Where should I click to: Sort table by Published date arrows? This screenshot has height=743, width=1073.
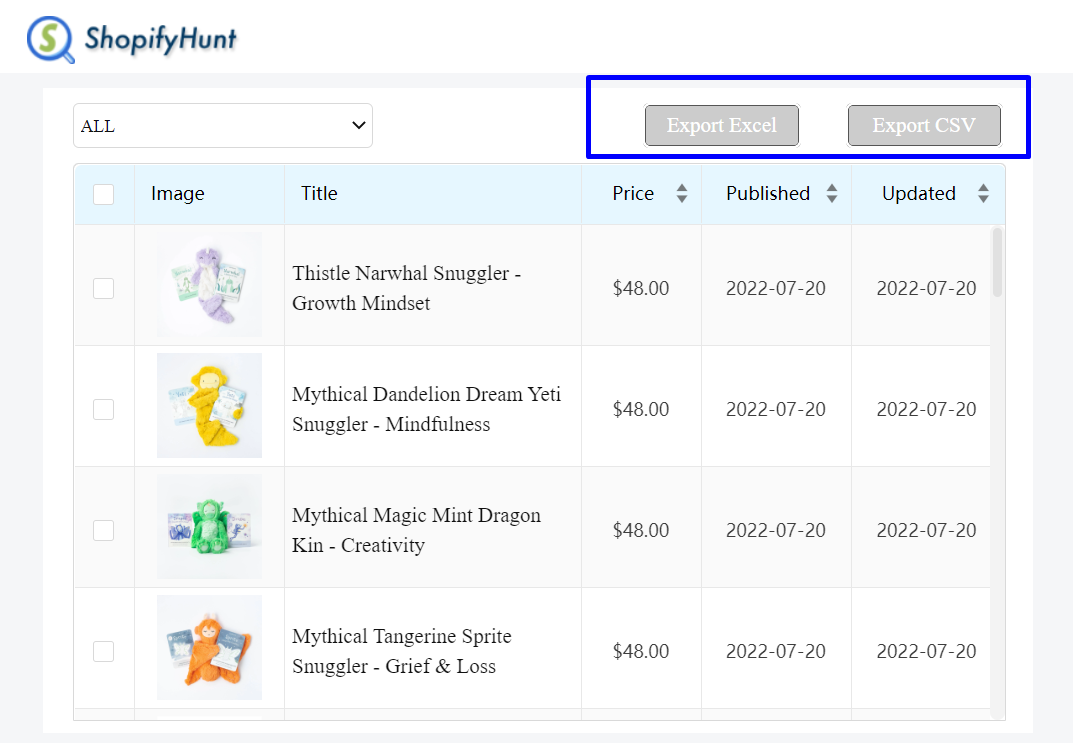tap(831, 194)
